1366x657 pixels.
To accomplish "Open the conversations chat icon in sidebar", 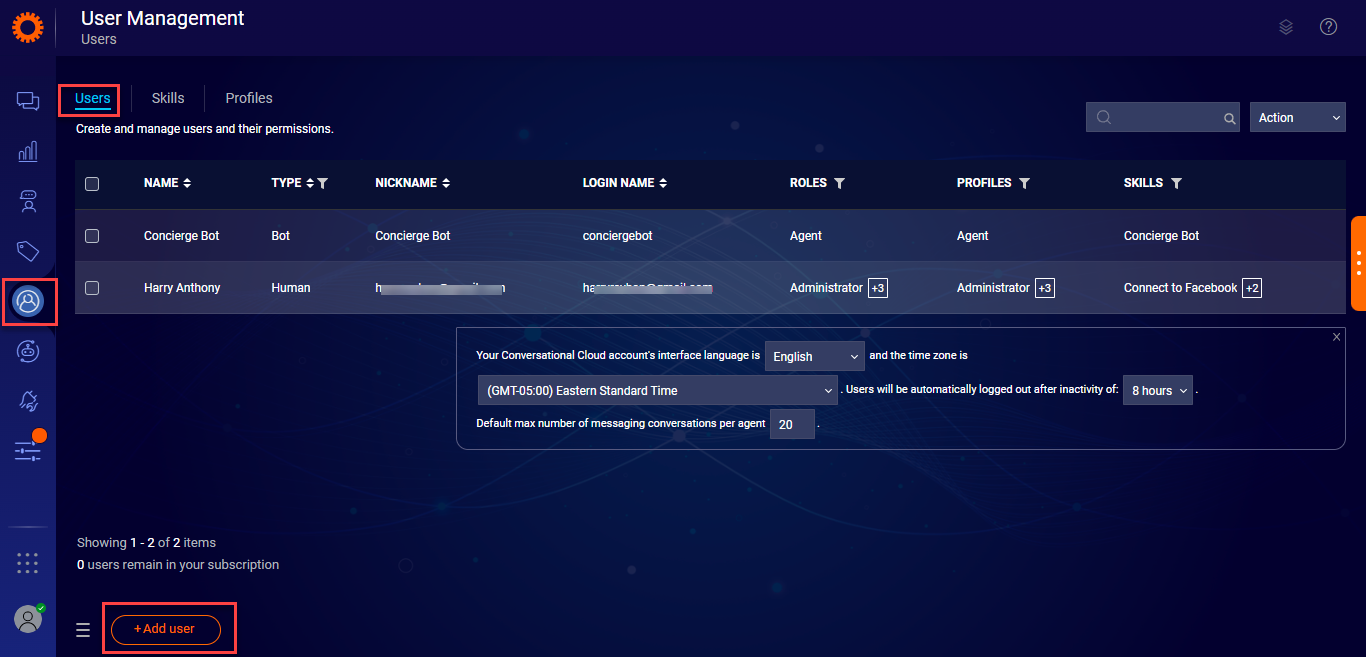I will 28,101.
